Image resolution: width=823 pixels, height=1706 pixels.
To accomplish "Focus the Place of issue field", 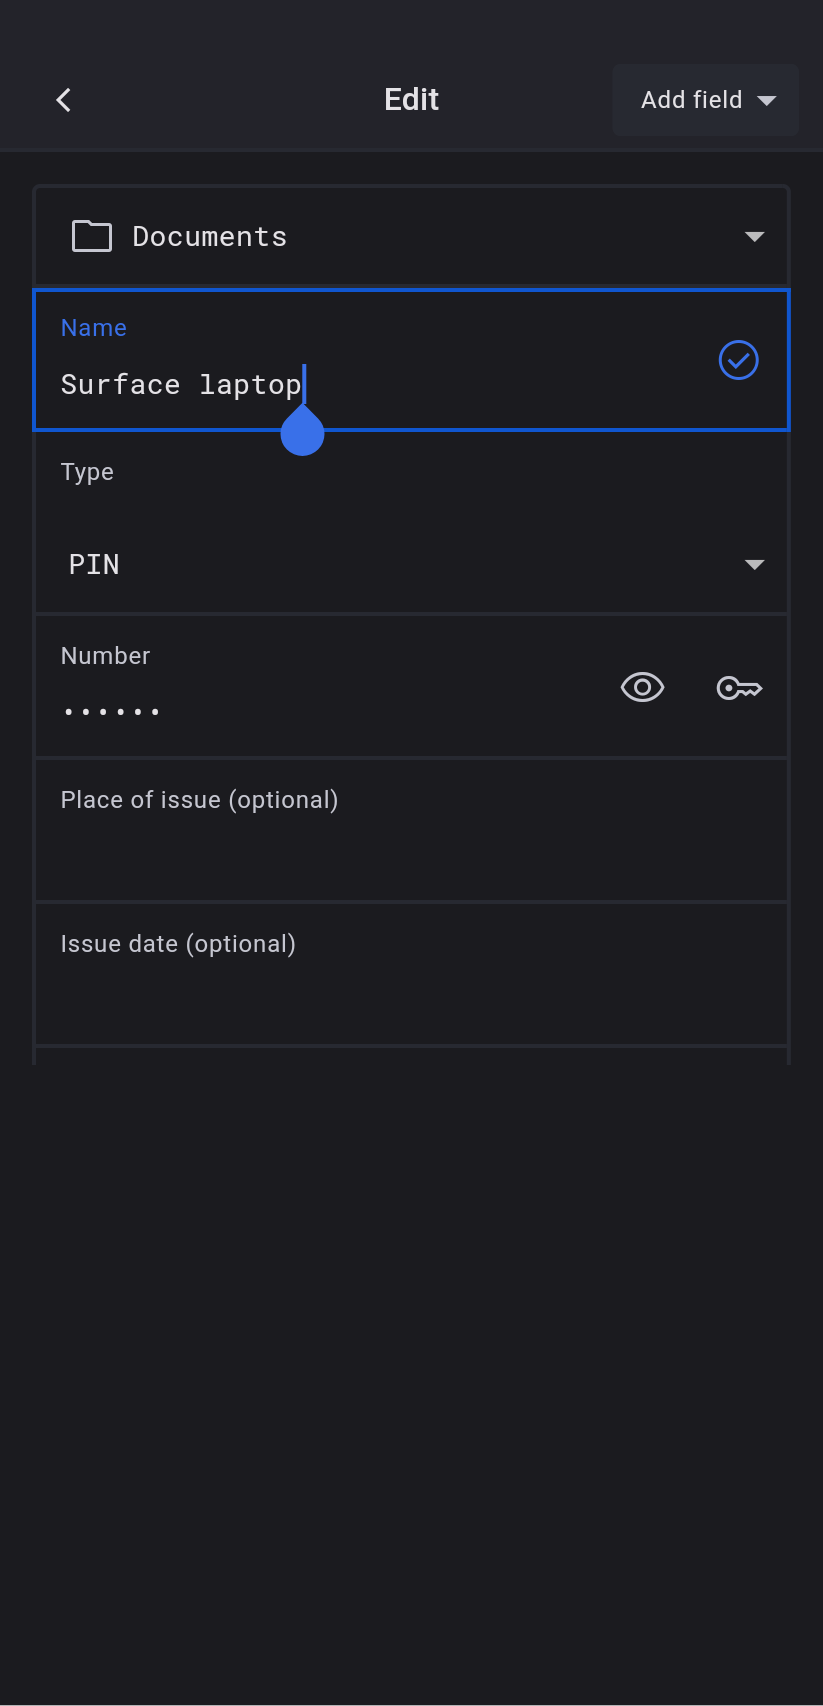I will tap(411, 832).
